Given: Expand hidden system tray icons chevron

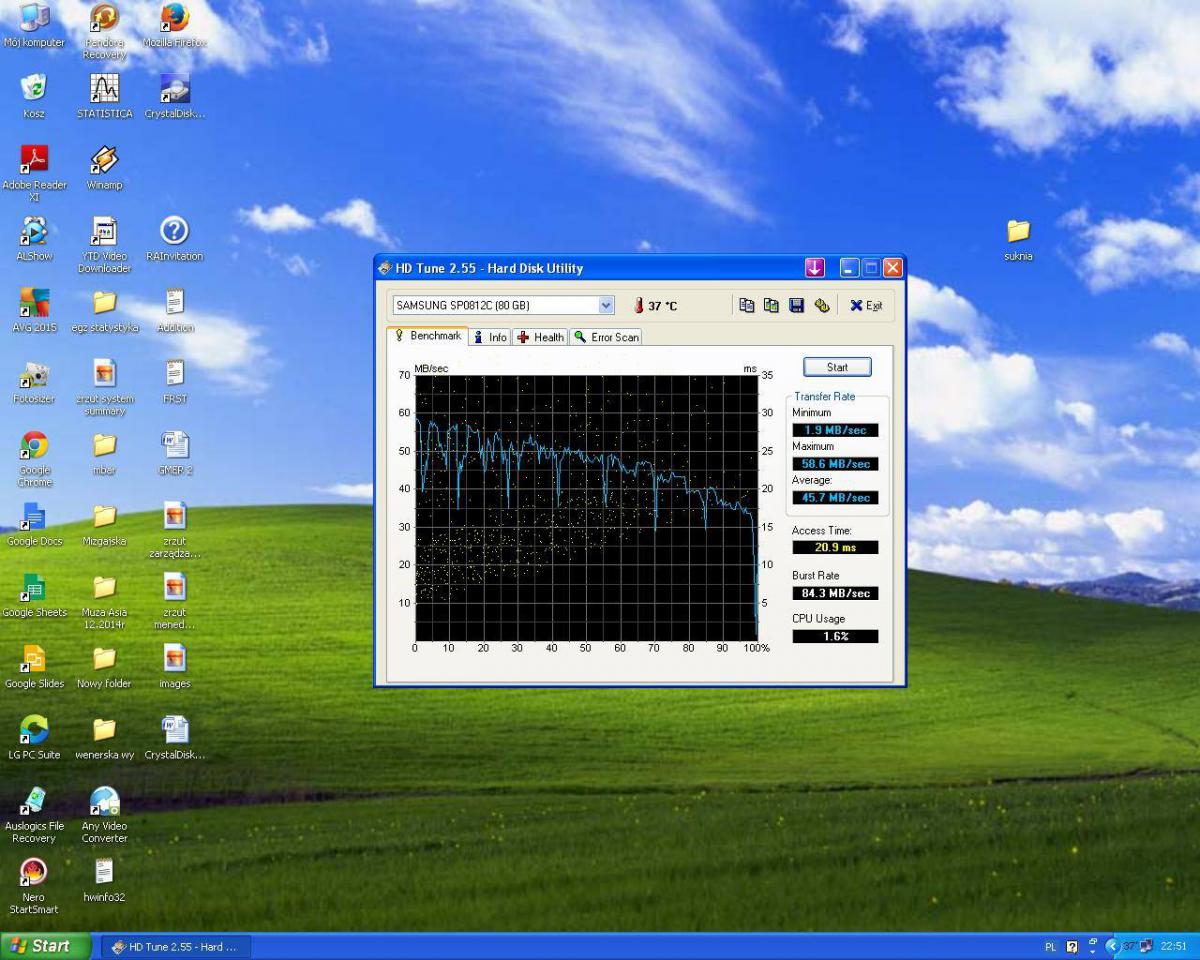Looking at the screenshot, I should pos(1112,946).
